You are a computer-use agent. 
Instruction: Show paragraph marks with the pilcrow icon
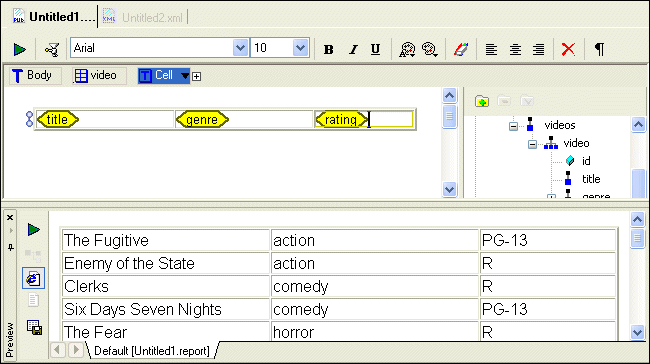coord(599,49)
